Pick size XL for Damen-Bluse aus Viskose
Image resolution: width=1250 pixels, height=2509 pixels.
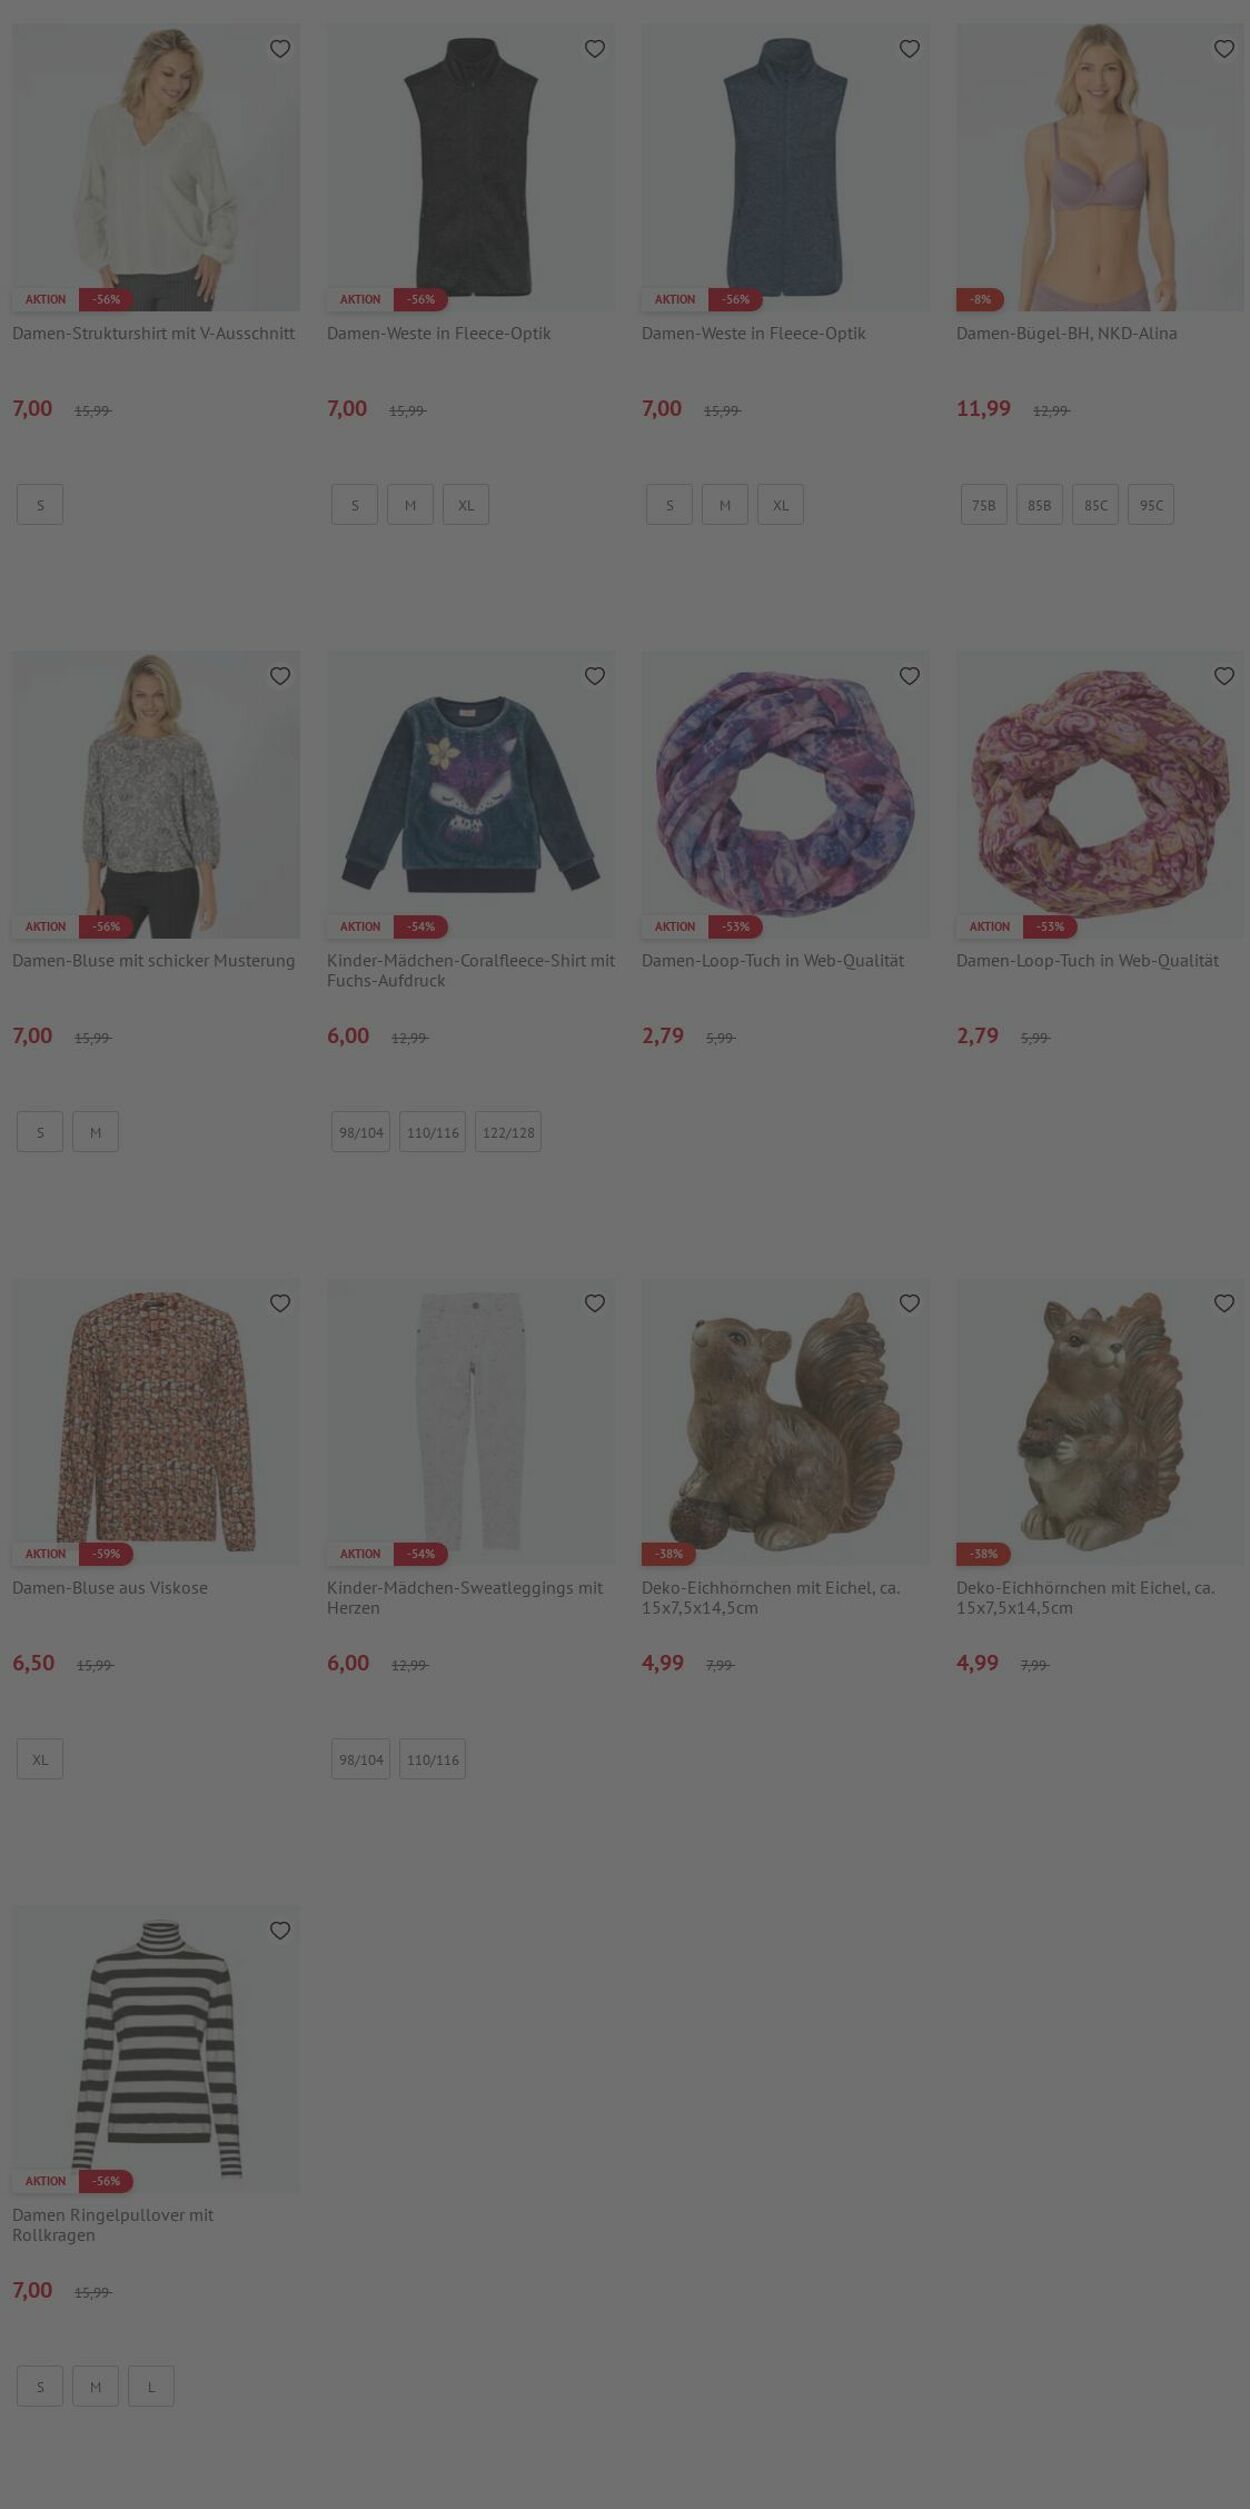[x=40, y=1759]
